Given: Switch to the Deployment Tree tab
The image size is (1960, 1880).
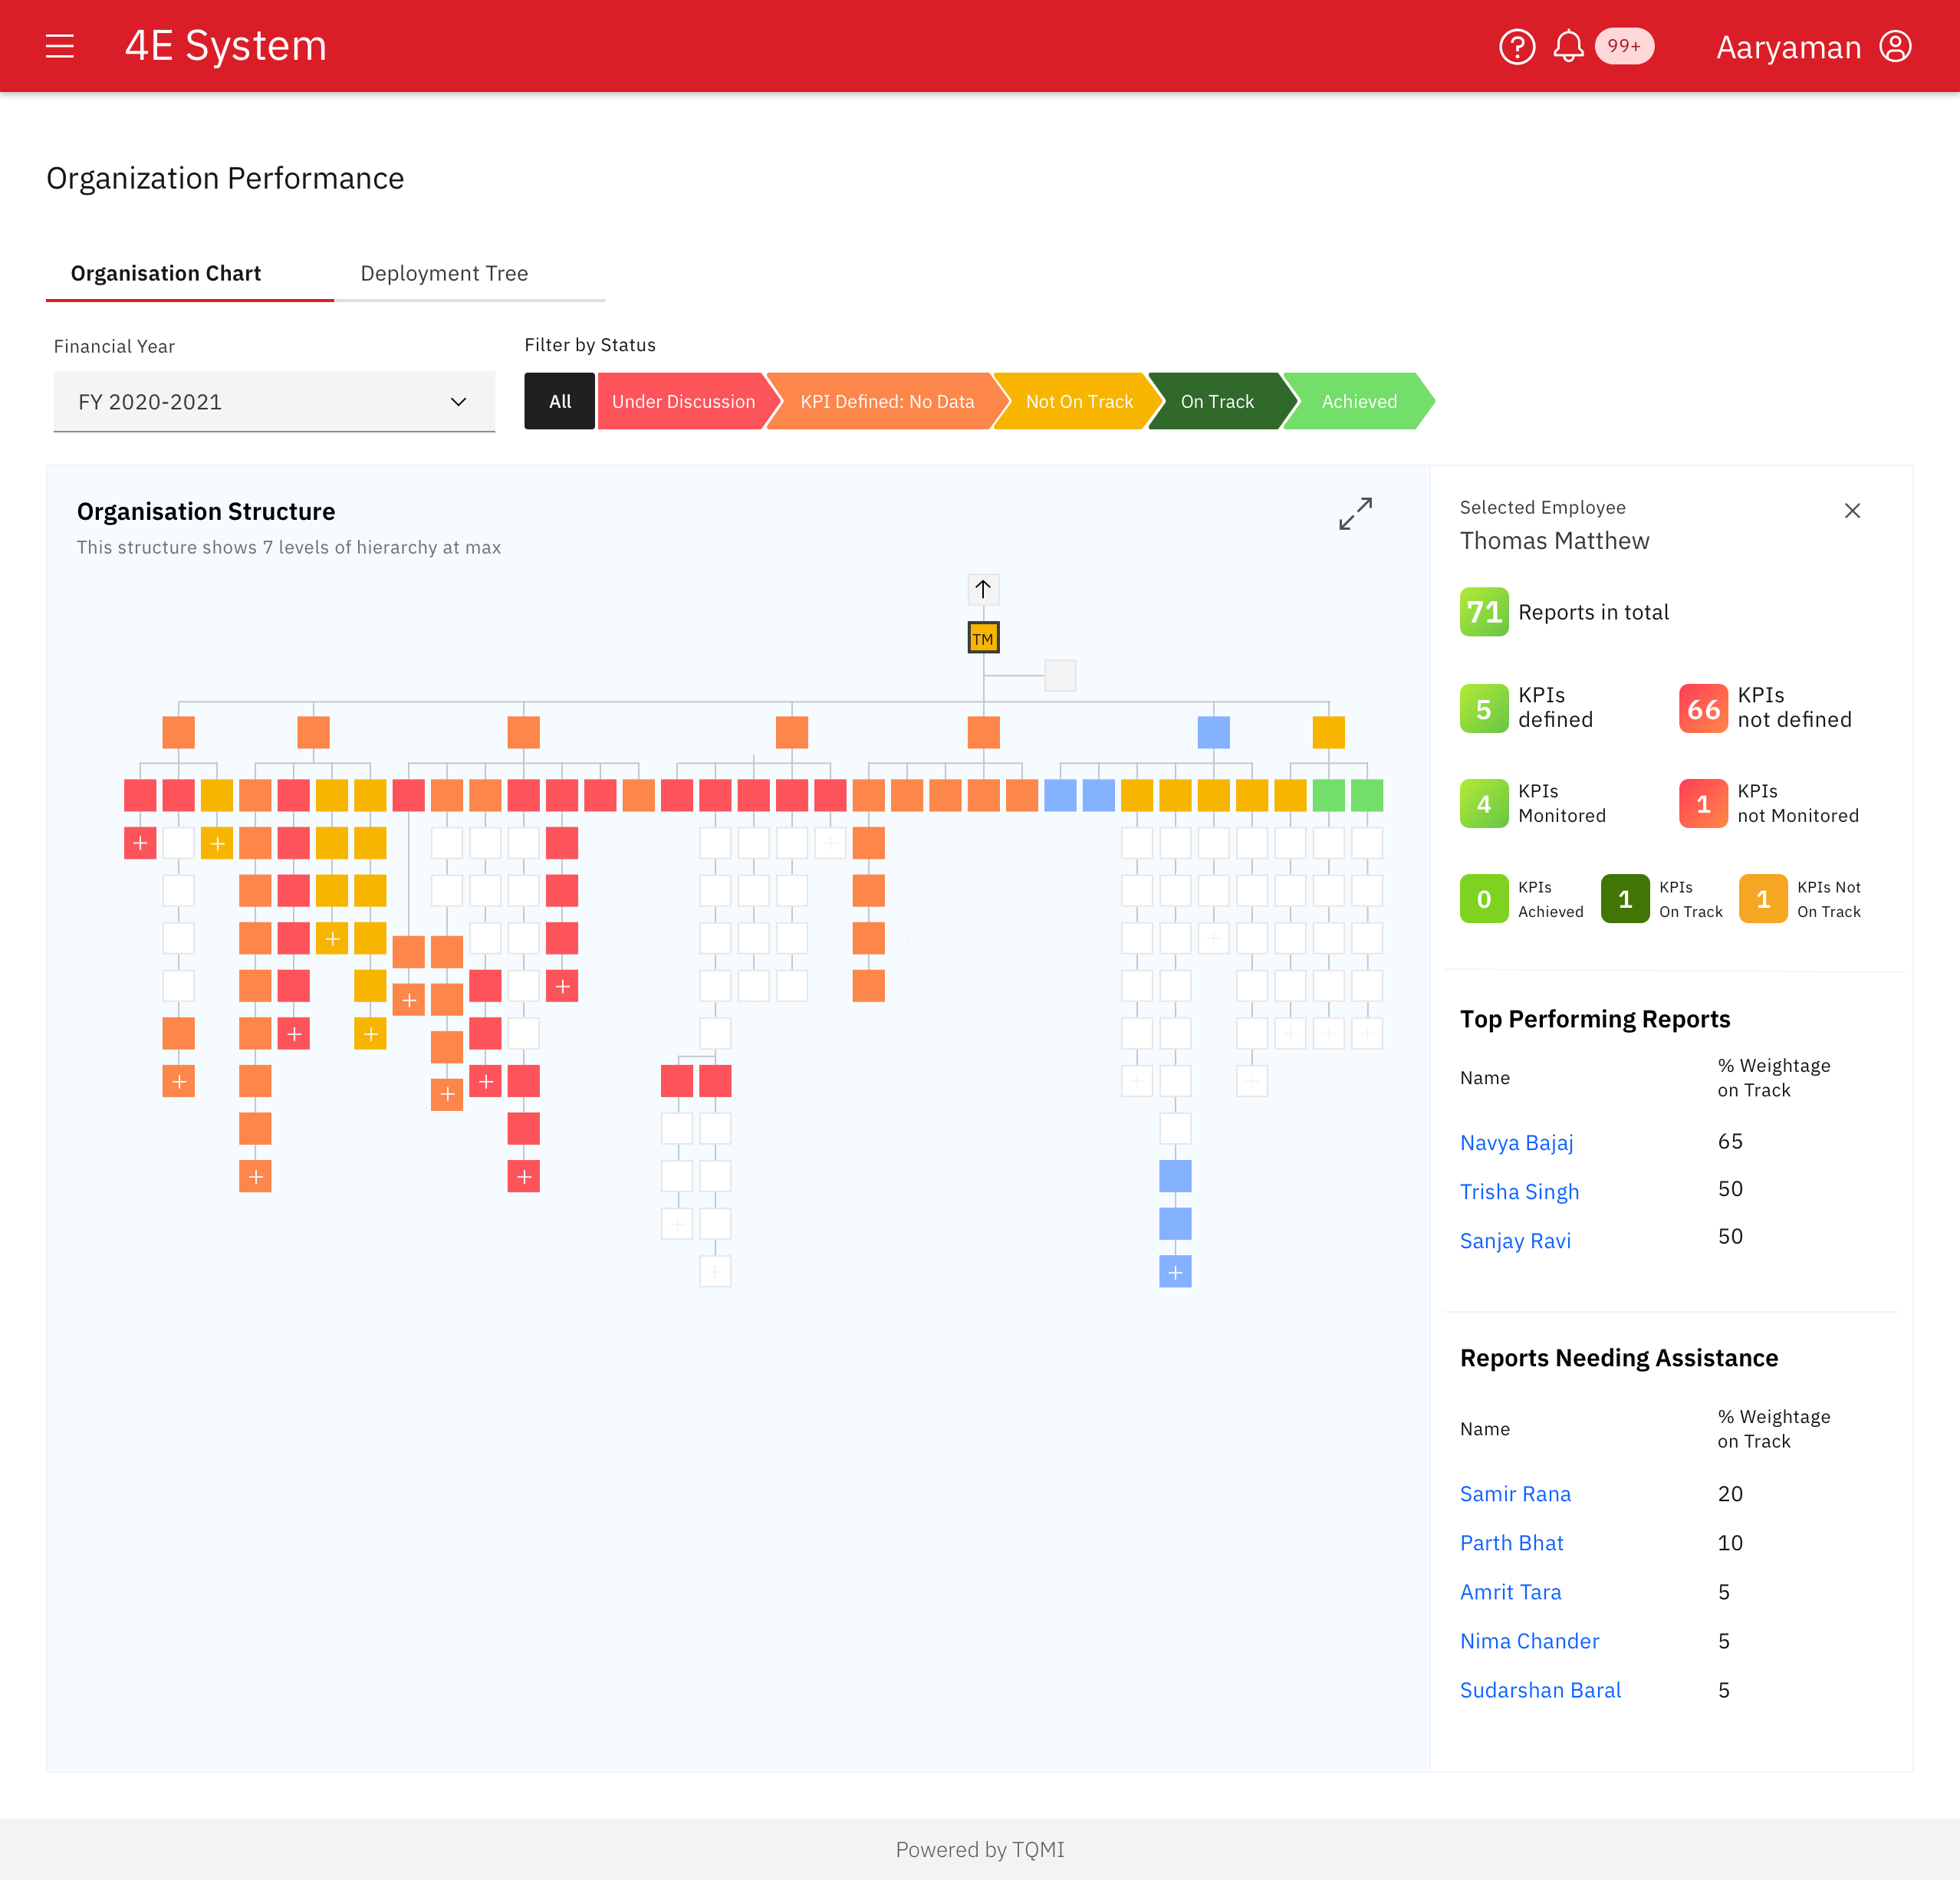Looking at the screenshot, I should (444, 273).
